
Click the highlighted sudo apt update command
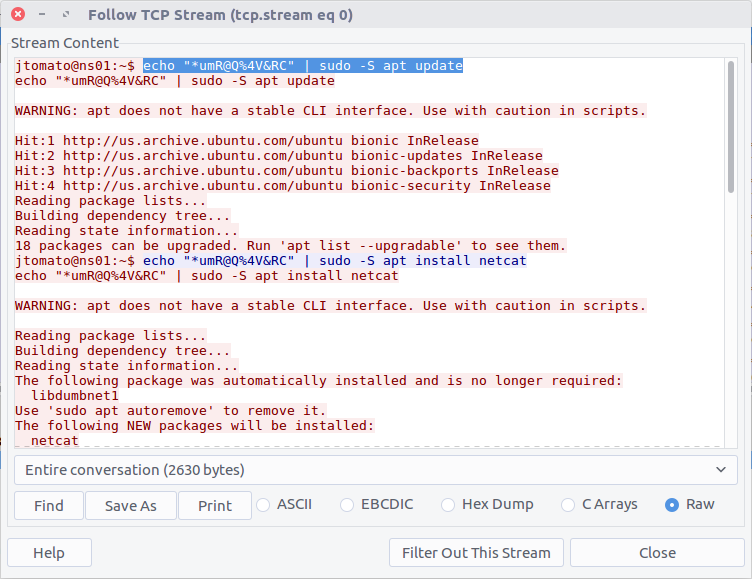tap(302, 66)
